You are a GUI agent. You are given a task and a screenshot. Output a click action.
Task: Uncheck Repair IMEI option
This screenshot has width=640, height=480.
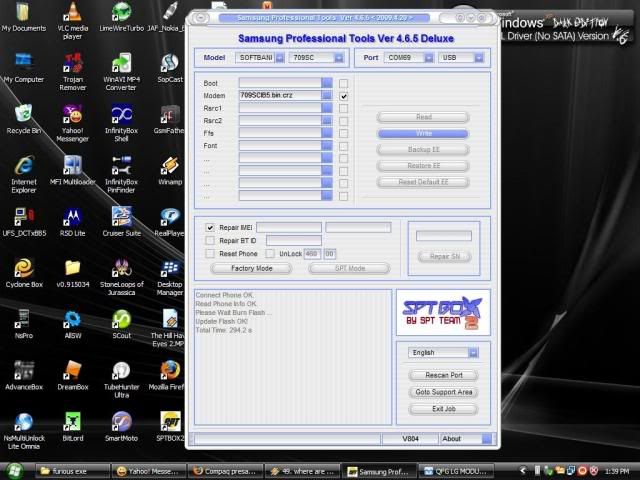[x=210, y=227]
